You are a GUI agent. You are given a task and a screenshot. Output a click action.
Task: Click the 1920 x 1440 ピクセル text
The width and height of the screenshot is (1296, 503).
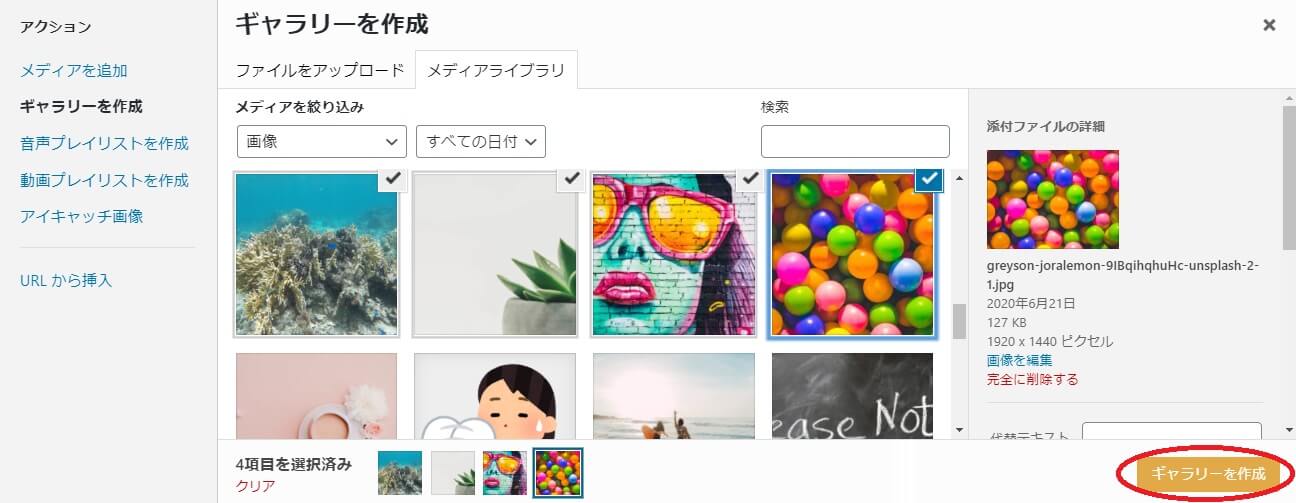(1050, 341)
